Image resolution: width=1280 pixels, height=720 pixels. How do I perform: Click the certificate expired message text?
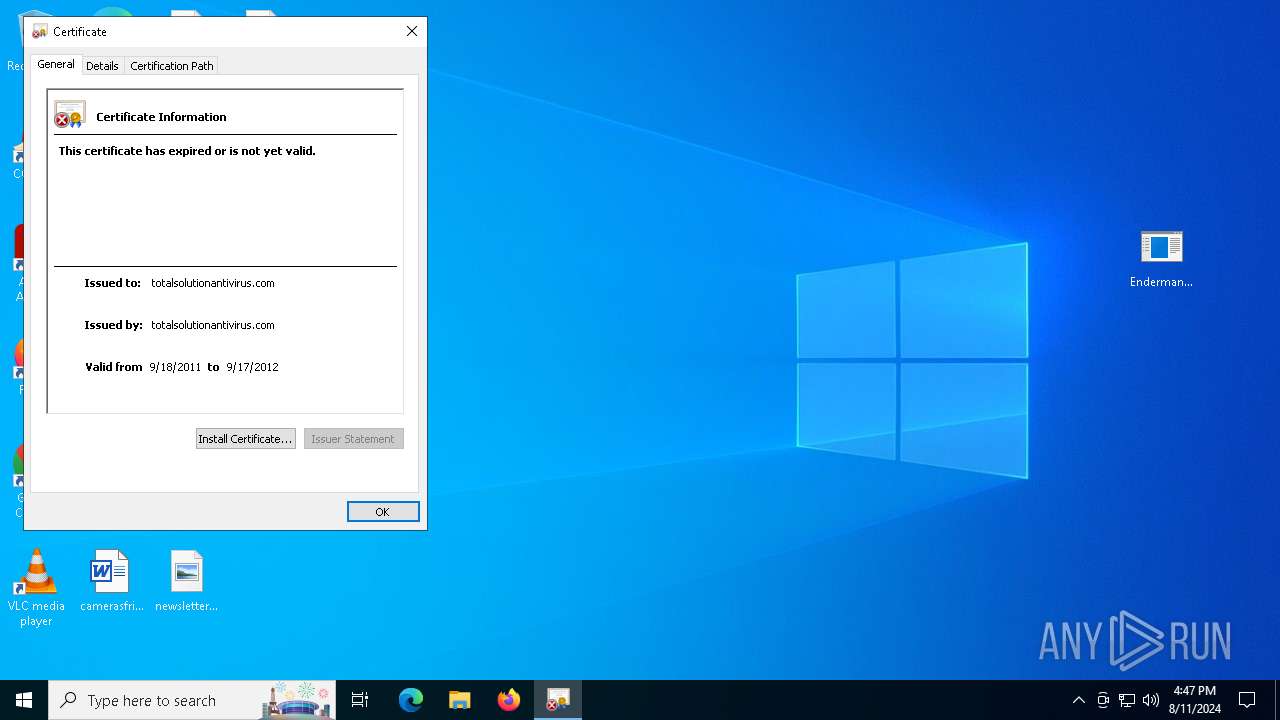pos(187,151)
